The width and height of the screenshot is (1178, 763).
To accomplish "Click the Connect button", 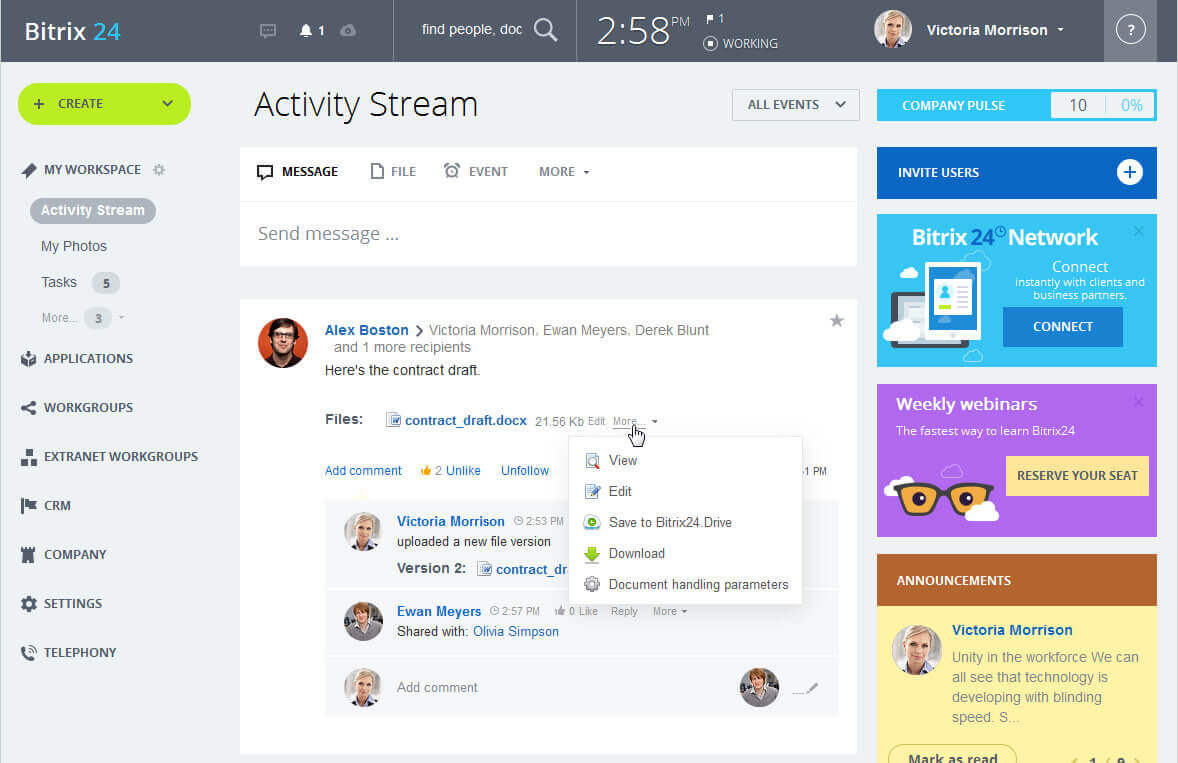I will (x=1062, y=327).
